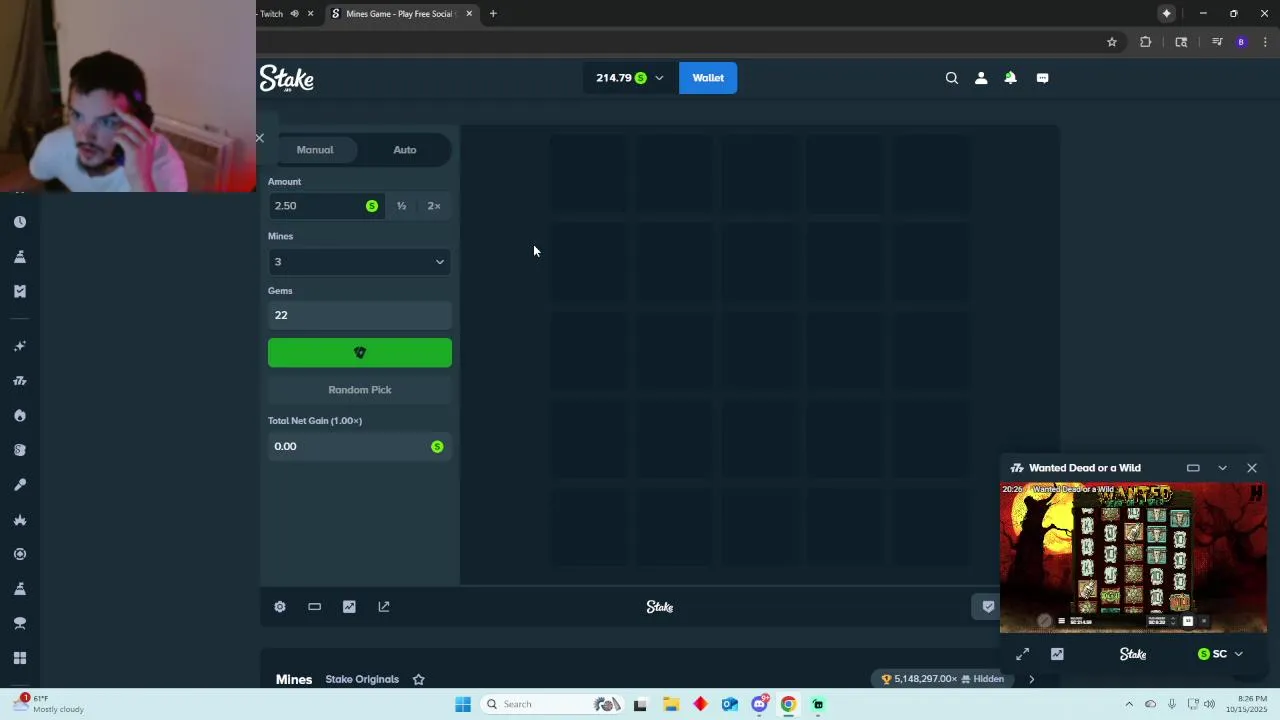This screenshot has height=720, width=1280.
Task: Open the SC currency dropdown
Action: [1220, 654]
